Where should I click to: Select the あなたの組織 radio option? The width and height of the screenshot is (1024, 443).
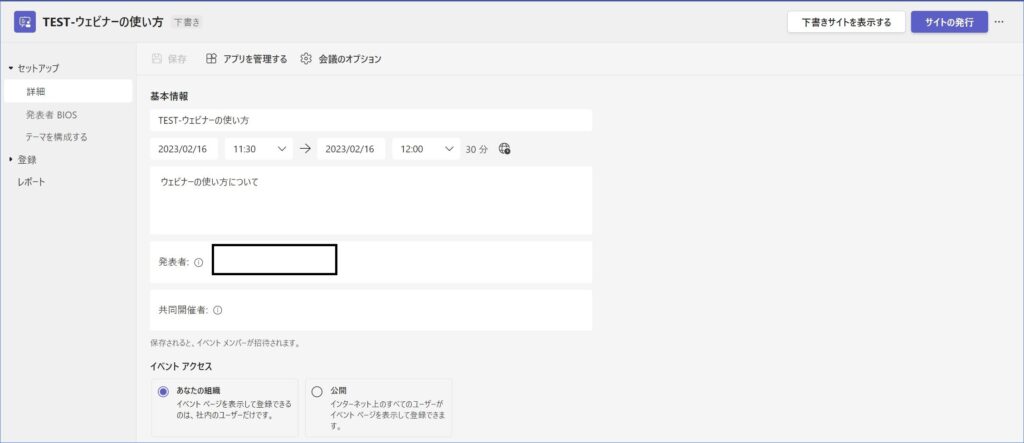[x=163, y=392]
